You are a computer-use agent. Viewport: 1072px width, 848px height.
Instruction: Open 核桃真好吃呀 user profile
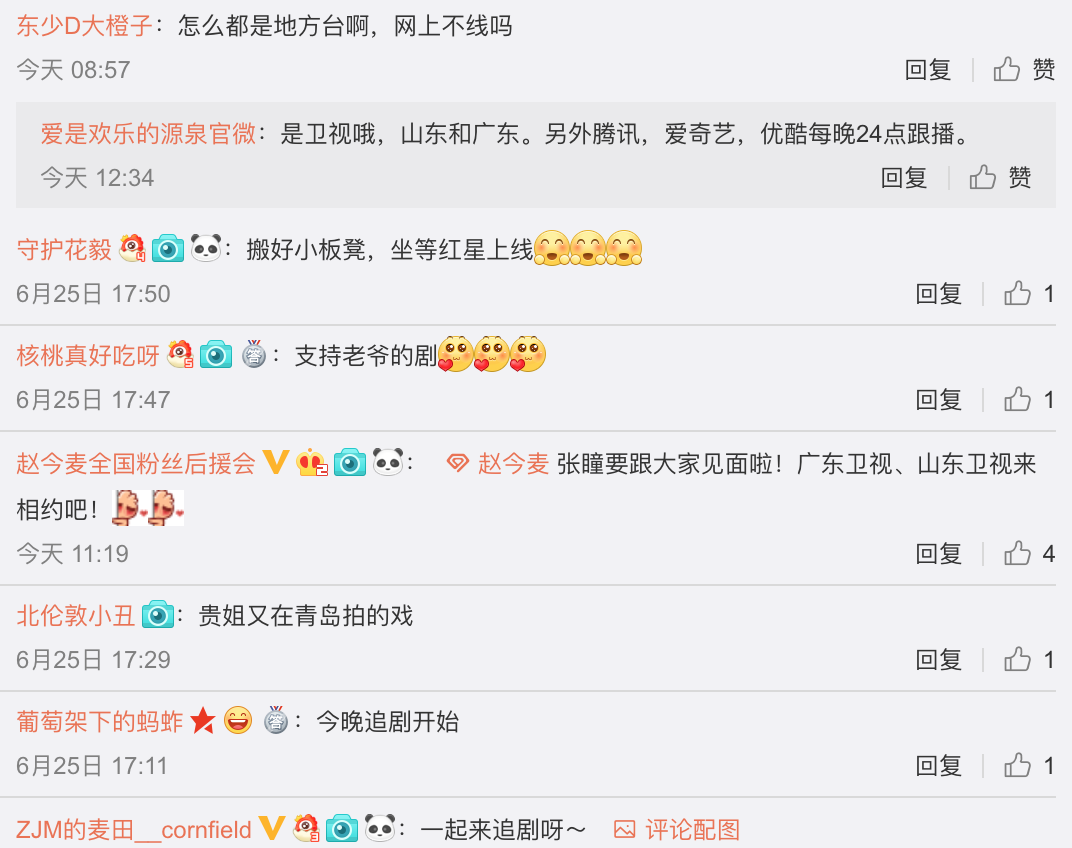pyautogui.click(x=88, y=356)
